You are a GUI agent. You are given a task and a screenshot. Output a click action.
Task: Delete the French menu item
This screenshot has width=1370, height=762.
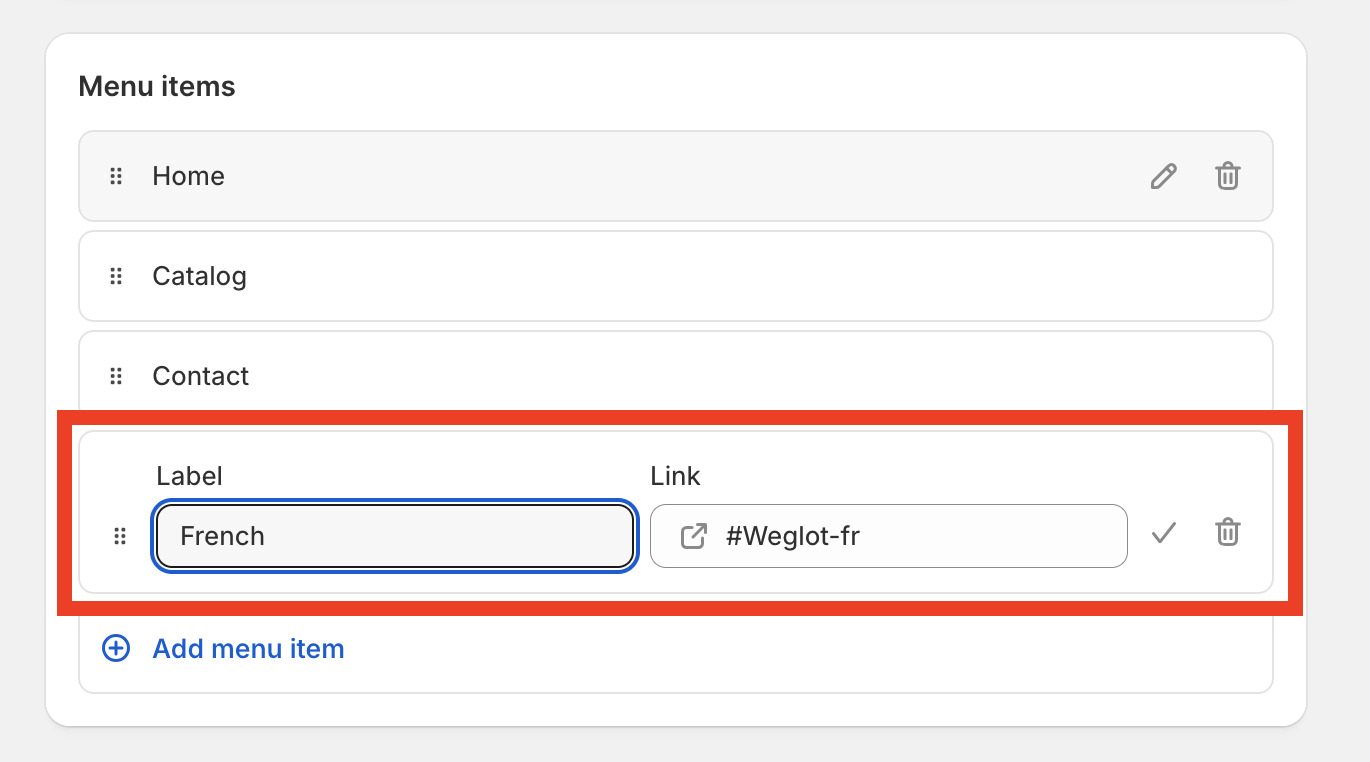click(x=1227, y=532)
